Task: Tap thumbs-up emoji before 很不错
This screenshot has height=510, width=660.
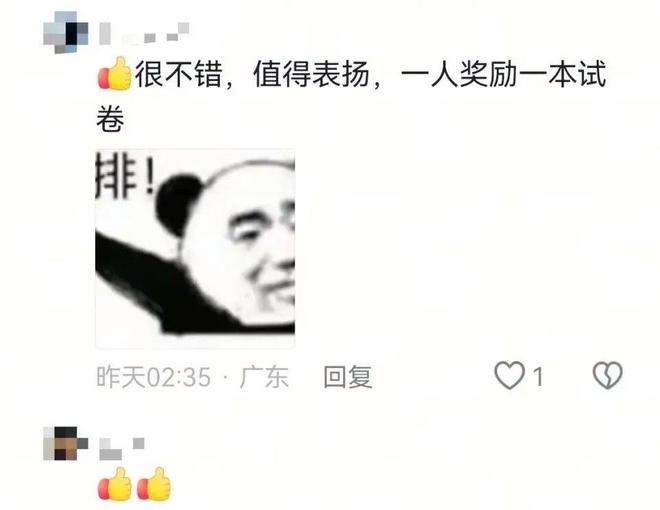Action: (115, 73)
